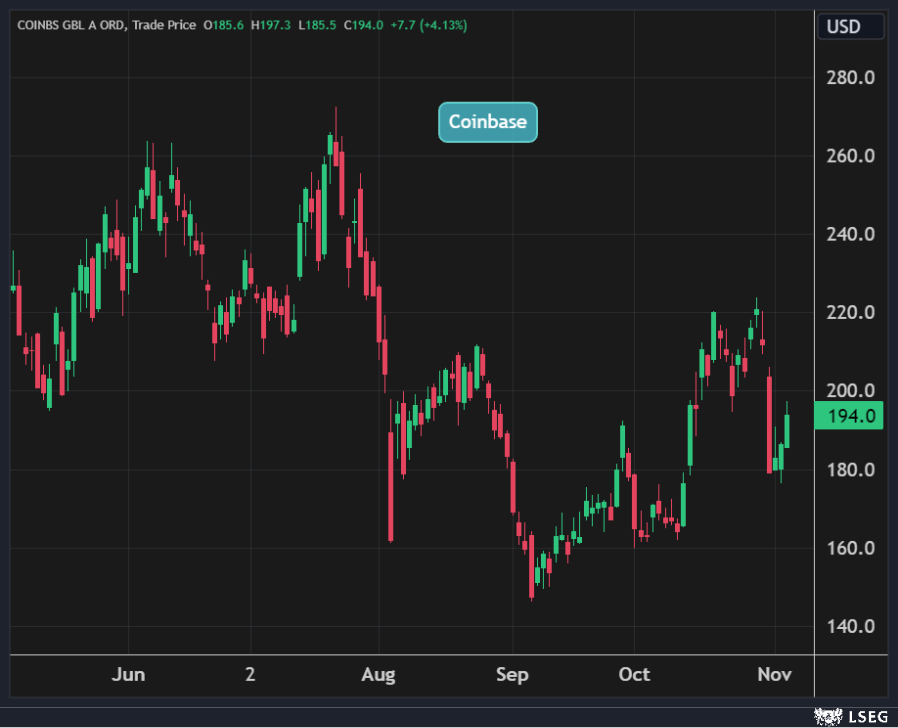Click the +7.7 (+4.13%) change value

[428, 25]
